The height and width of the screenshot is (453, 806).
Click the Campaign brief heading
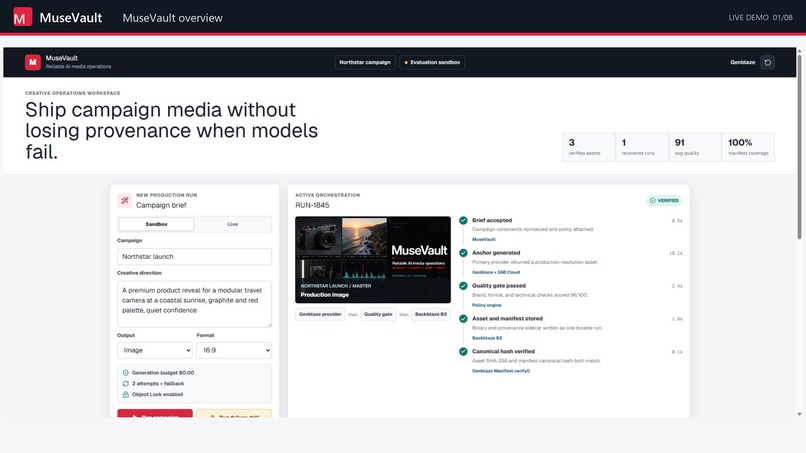coord(161,205)
